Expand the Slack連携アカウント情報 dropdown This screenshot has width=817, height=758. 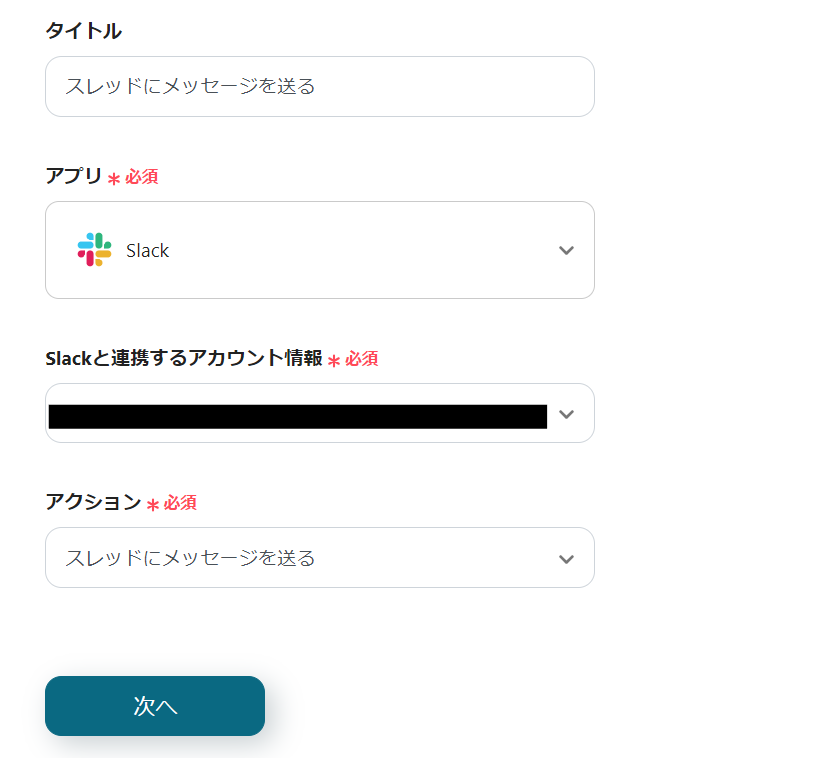320,414
